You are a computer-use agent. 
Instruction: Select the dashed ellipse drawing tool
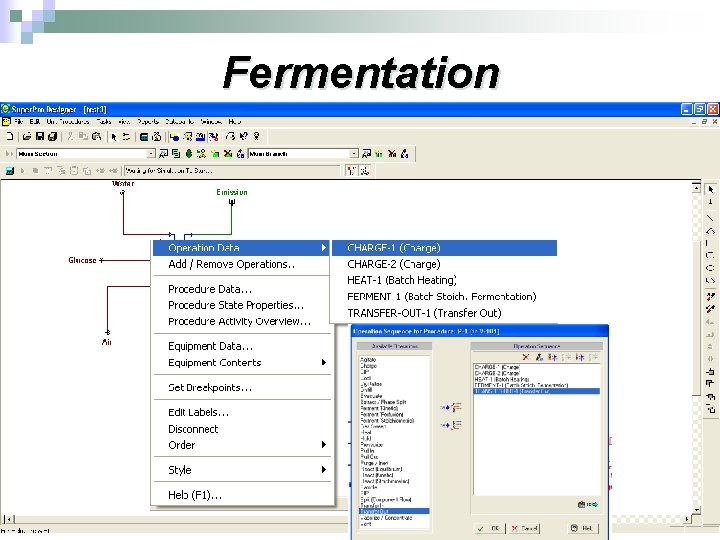point(711,268)
